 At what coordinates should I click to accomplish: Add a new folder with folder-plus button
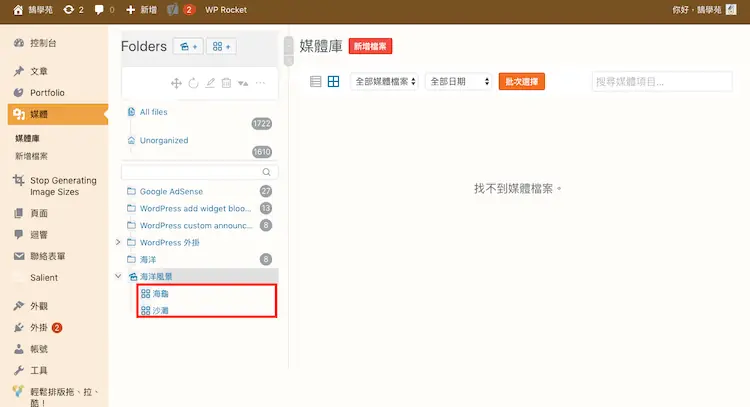tap(188, 46)
